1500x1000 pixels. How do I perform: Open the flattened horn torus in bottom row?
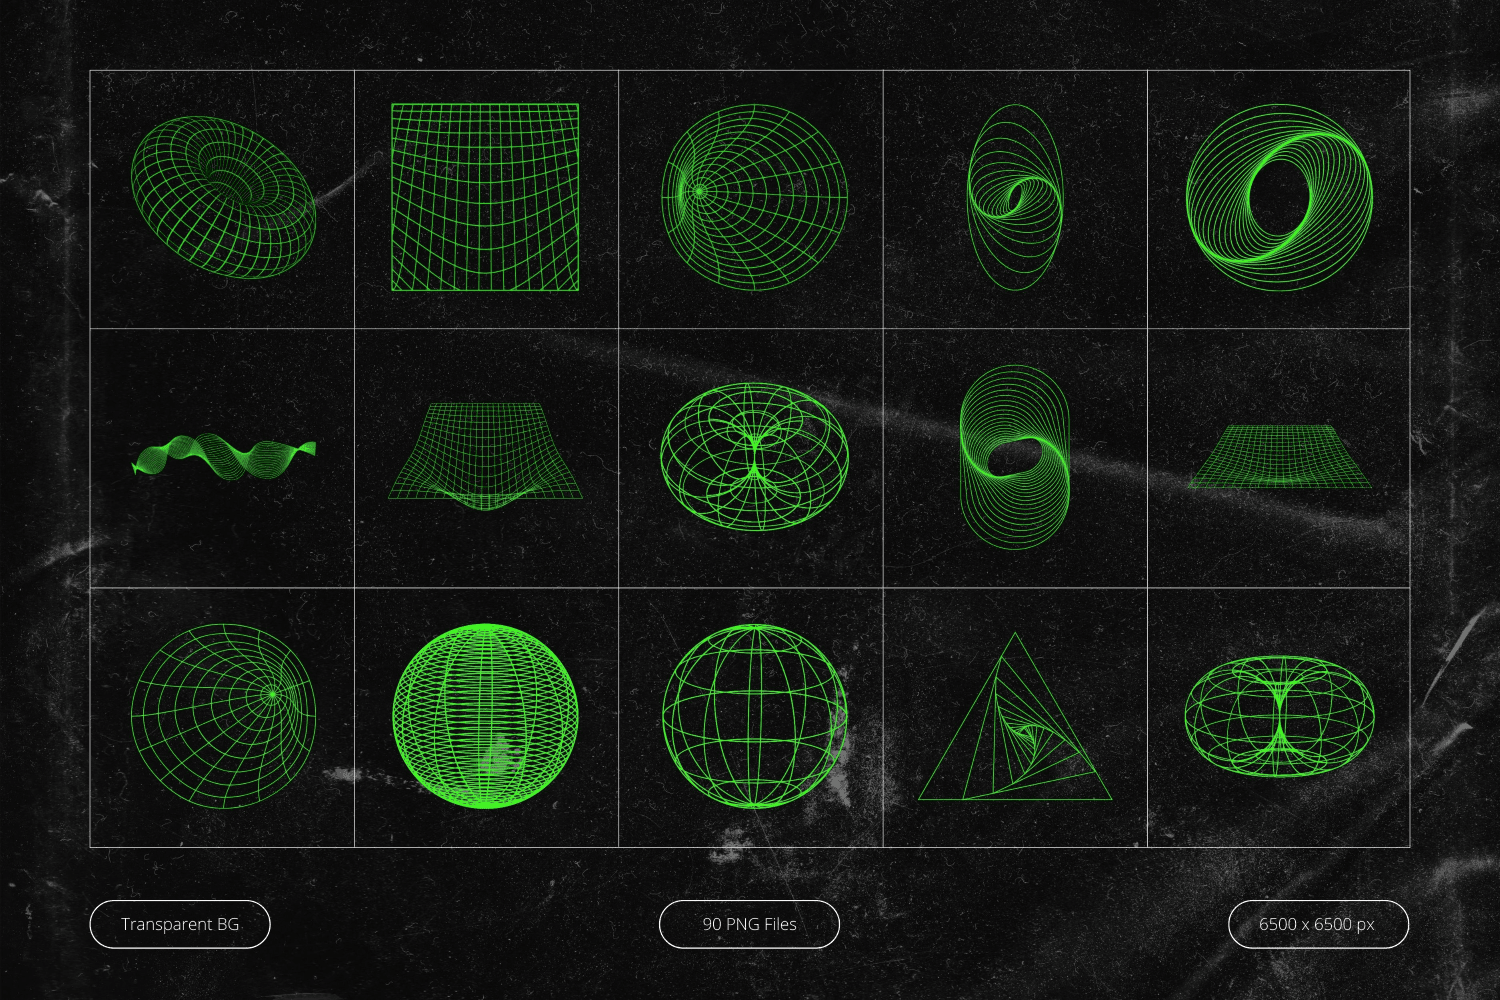tap(1279, 716)
